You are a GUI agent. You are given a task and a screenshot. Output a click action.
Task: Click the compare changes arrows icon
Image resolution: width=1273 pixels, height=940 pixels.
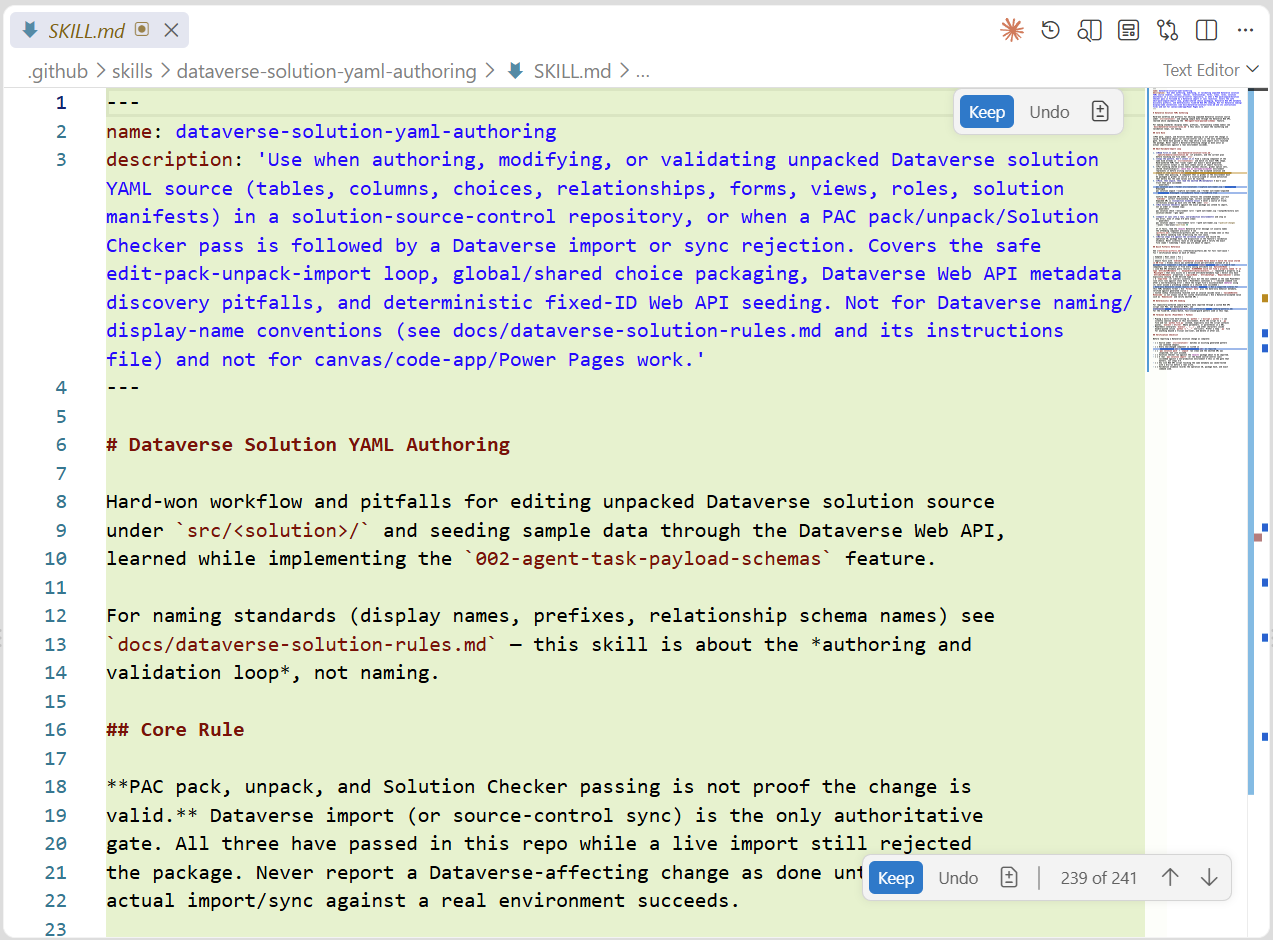pos(1168,30)
